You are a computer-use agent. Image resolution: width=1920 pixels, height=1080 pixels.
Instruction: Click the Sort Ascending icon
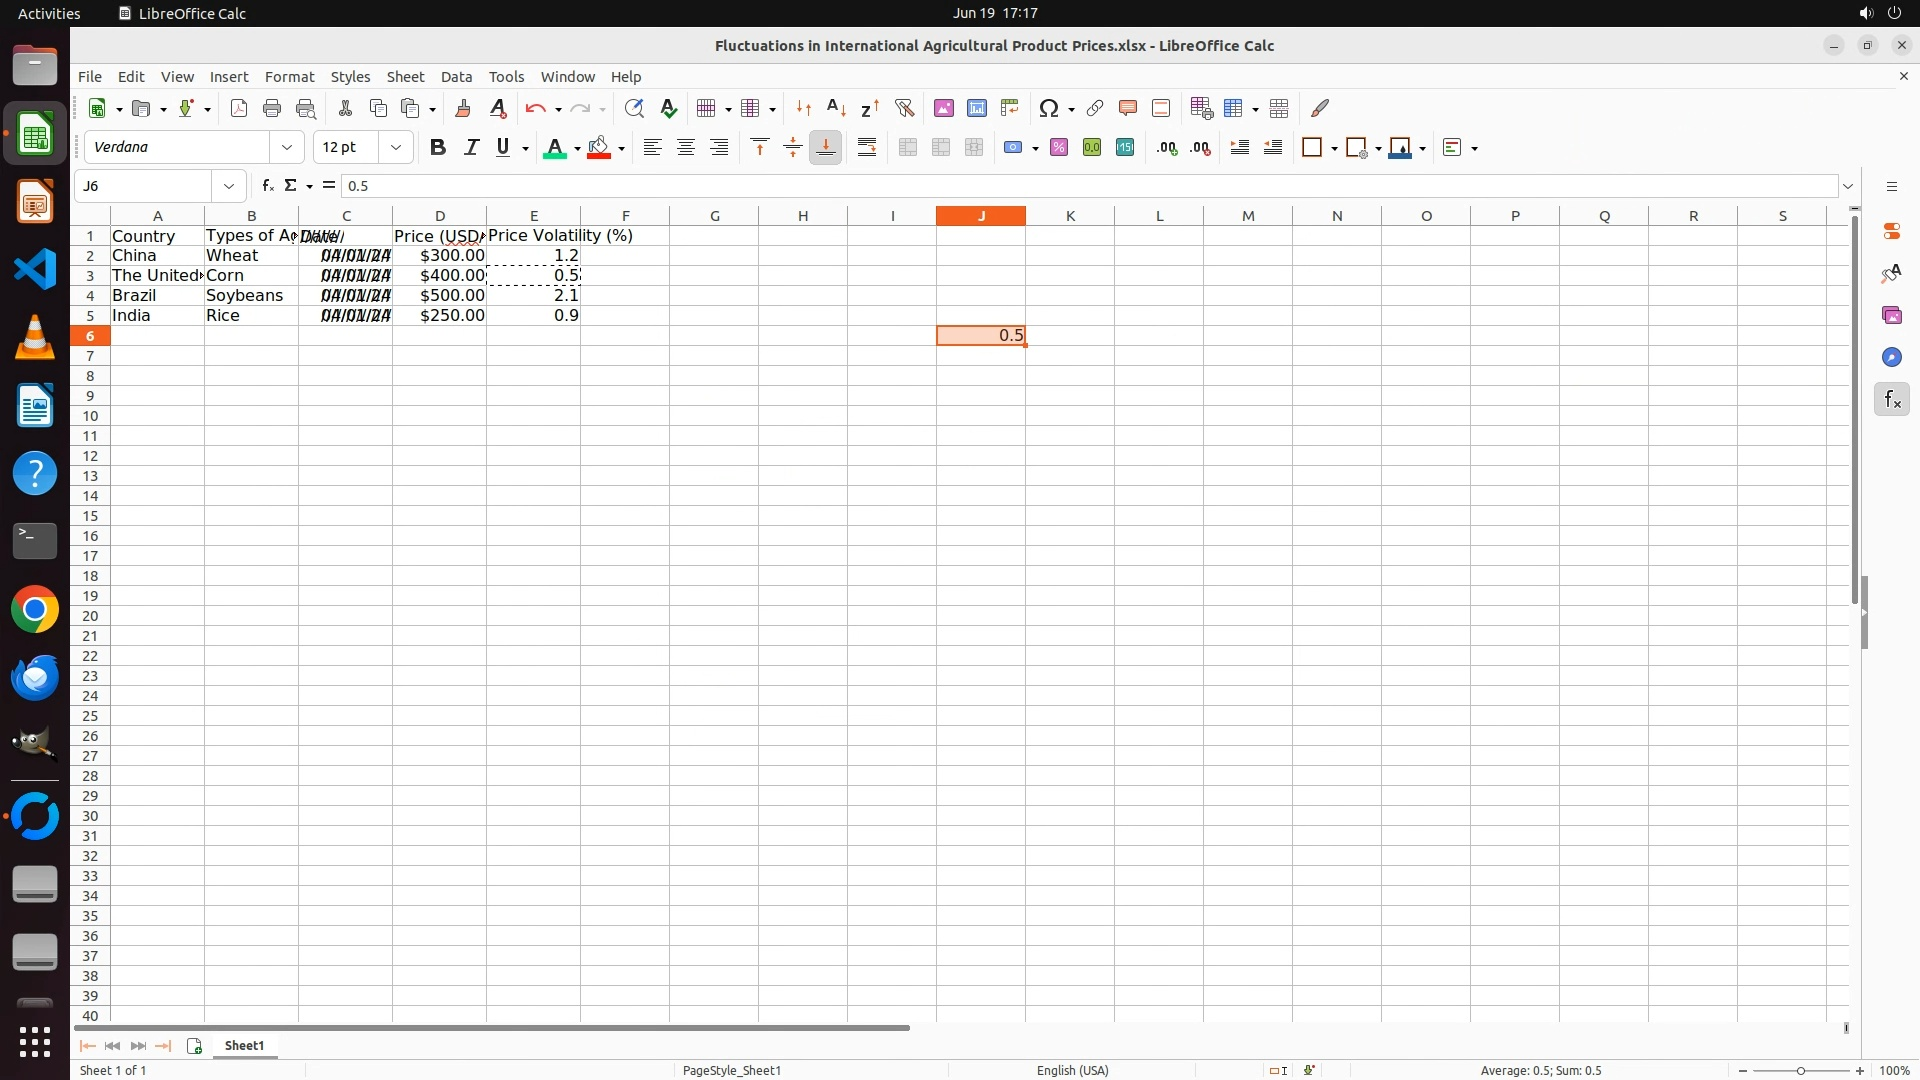(x=837, y=108)
